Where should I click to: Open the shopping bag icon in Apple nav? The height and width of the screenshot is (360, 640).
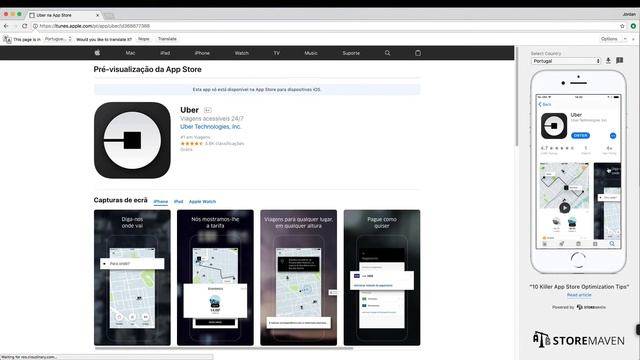point(418,53)
